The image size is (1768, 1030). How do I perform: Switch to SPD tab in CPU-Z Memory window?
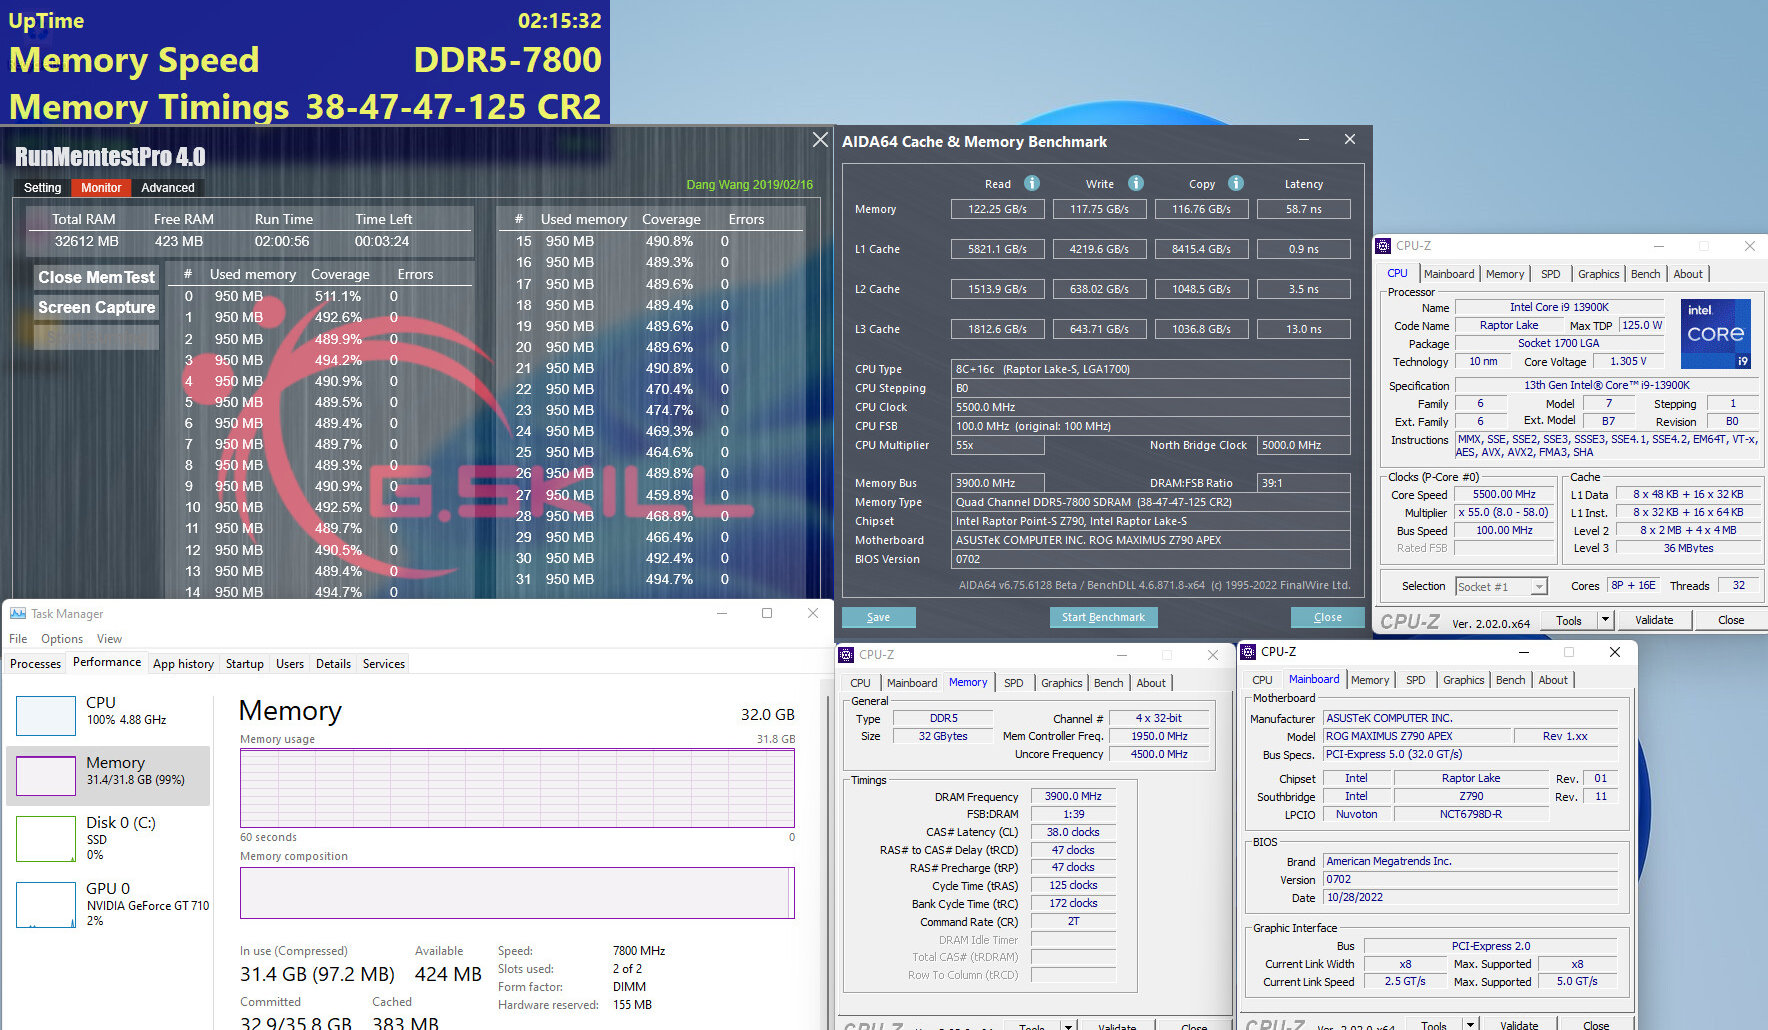click(1013, 683)
